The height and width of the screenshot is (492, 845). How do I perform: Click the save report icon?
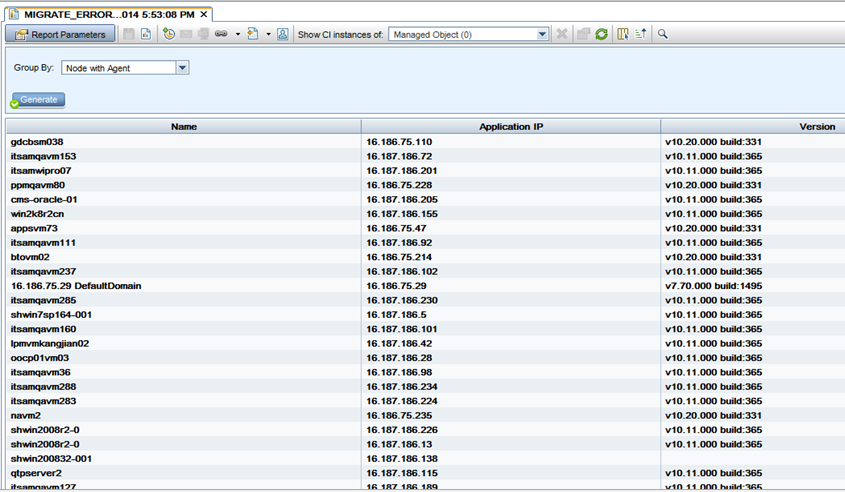coord(128,34)
